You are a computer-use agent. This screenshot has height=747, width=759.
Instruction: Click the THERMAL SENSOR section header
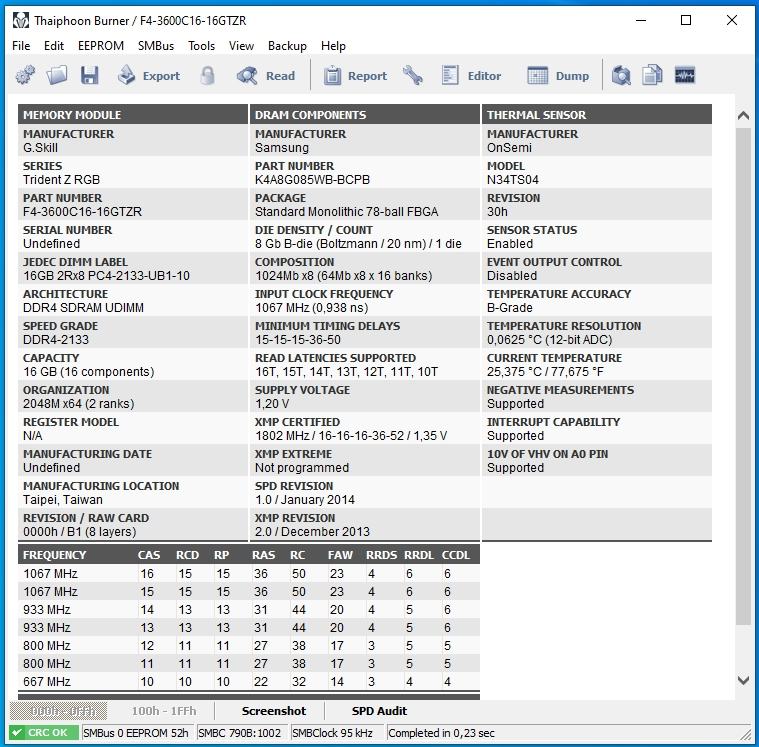(597, 115)
